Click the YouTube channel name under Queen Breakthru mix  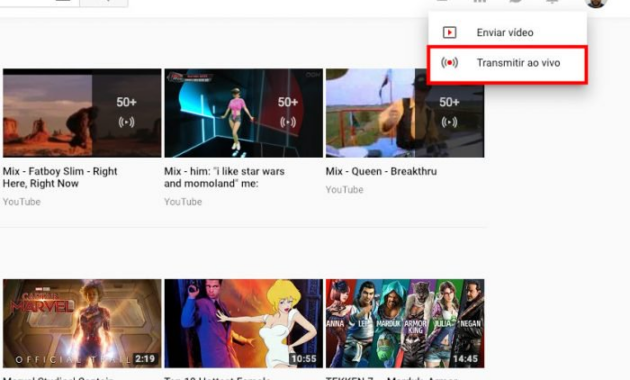(x=344, y=190)
